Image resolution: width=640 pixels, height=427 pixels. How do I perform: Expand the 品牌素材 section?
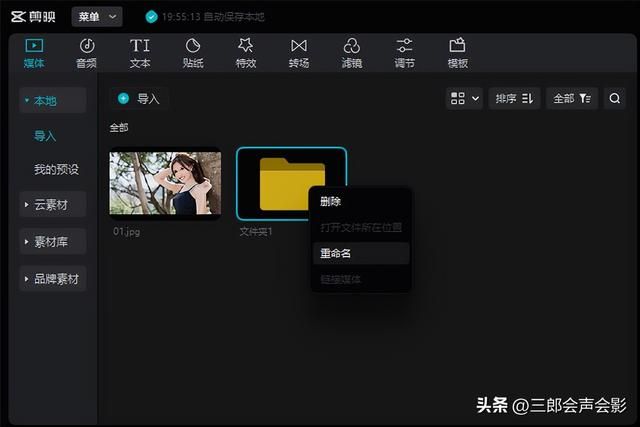pyautogui.click(x=53, y=279)
